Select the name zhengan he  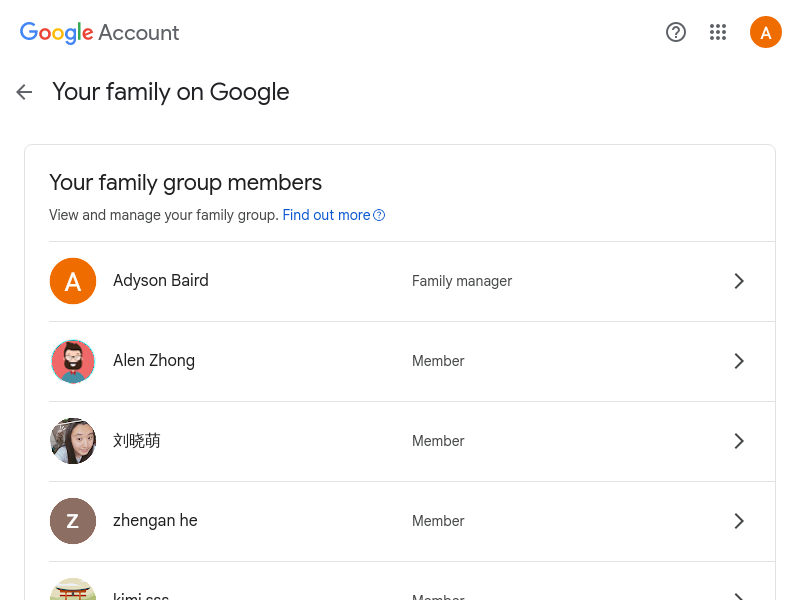[155, 520]
